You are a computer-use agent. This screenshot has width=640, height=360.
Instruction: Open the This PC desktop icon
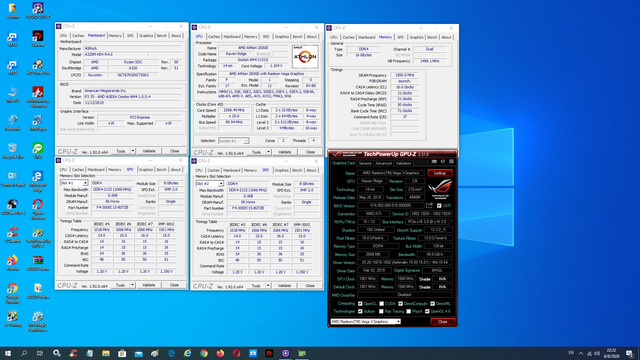tap(13, 95)
